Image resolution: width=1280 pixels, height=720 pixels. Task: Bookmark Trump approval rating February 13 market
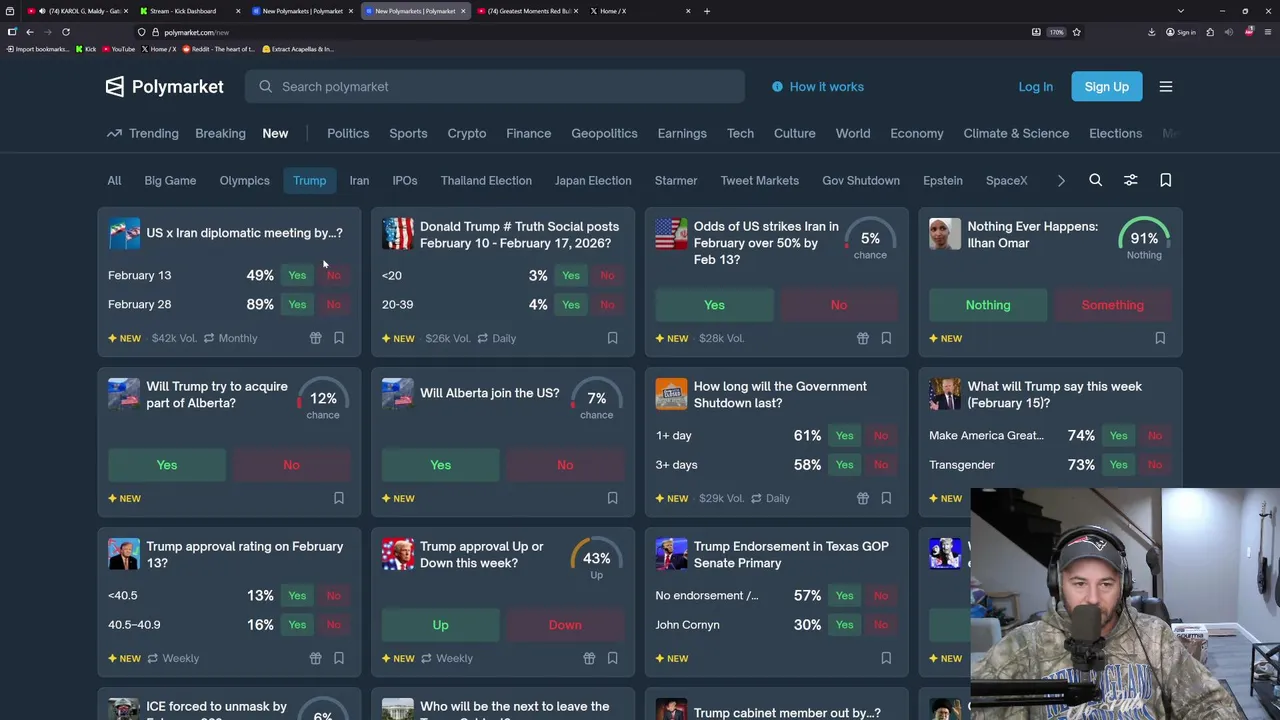pyautogui.click(x=339, y=658)
